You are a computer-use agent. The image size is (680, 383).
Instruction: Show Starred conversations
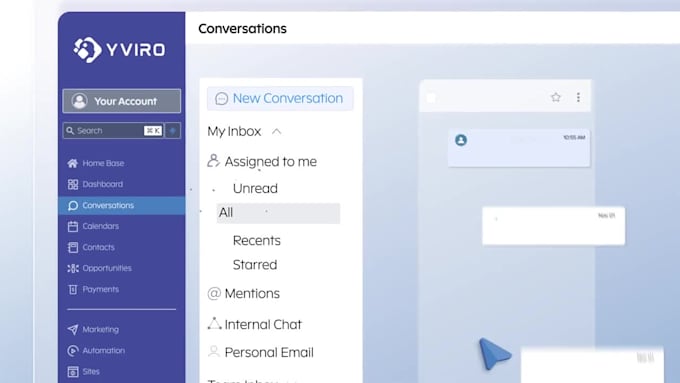[255, 265]
